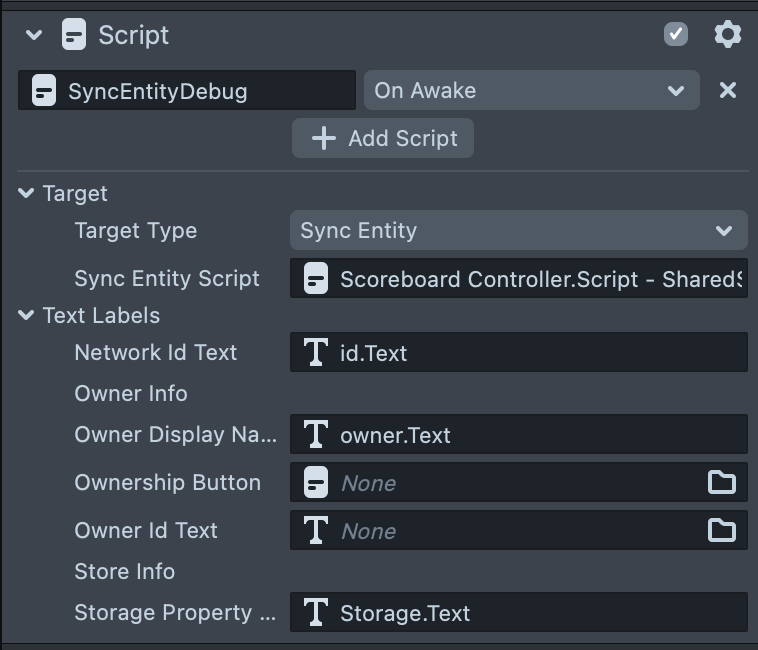Browse folder for Ownership Button reference
The width and height of the screenshot is (758, 650).
(x=722, y=483)
